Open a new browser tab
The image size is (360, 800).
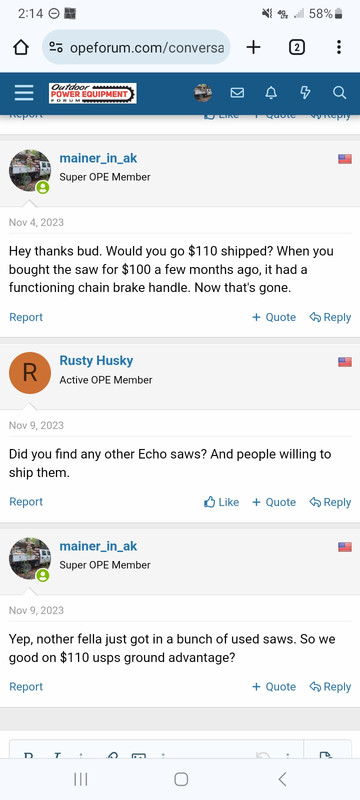click(253, 47)
